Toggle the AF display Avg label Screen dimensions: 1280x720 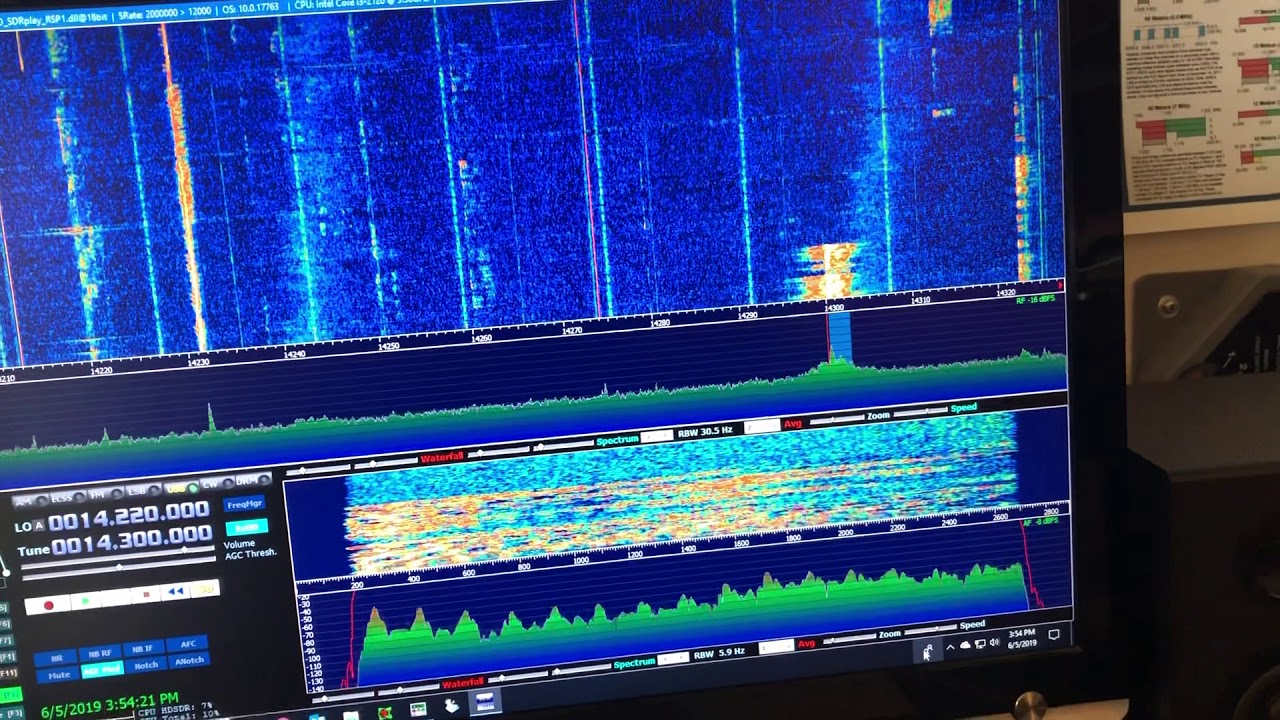(806, 643)
